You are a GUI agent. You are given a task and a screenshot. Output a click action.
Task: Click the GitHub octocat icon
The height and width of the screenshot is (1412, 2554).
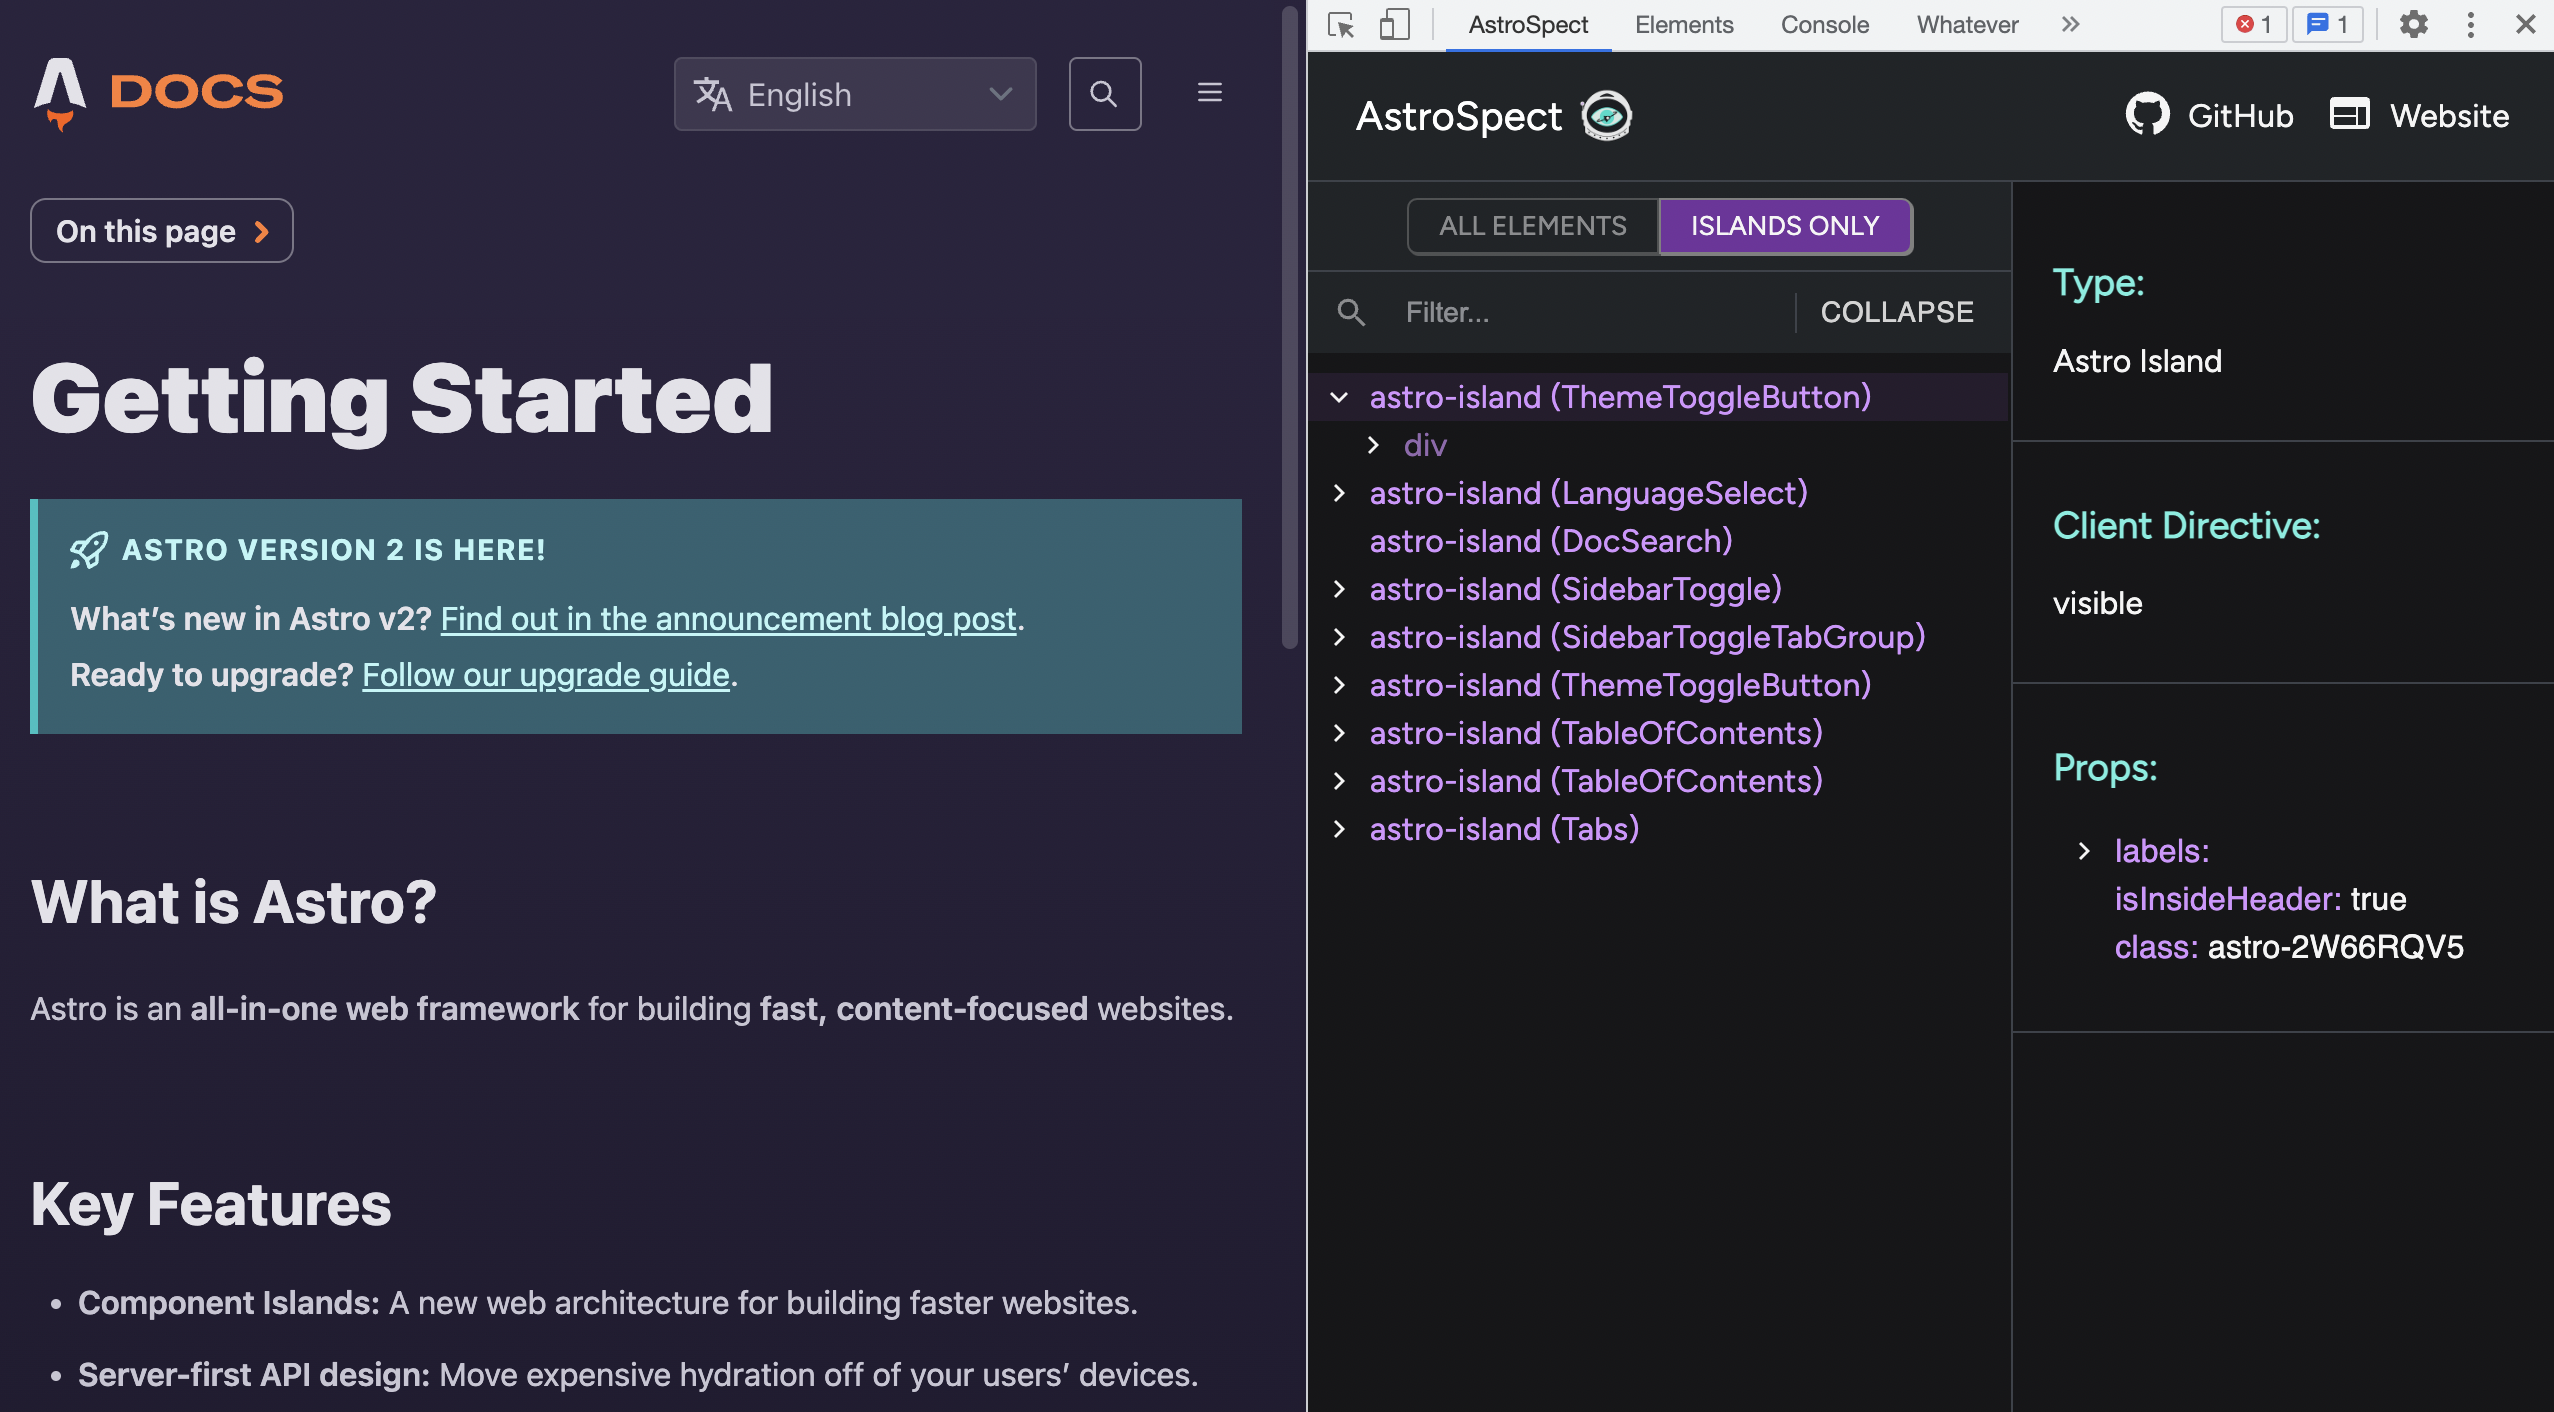[x=2147, y=115]
